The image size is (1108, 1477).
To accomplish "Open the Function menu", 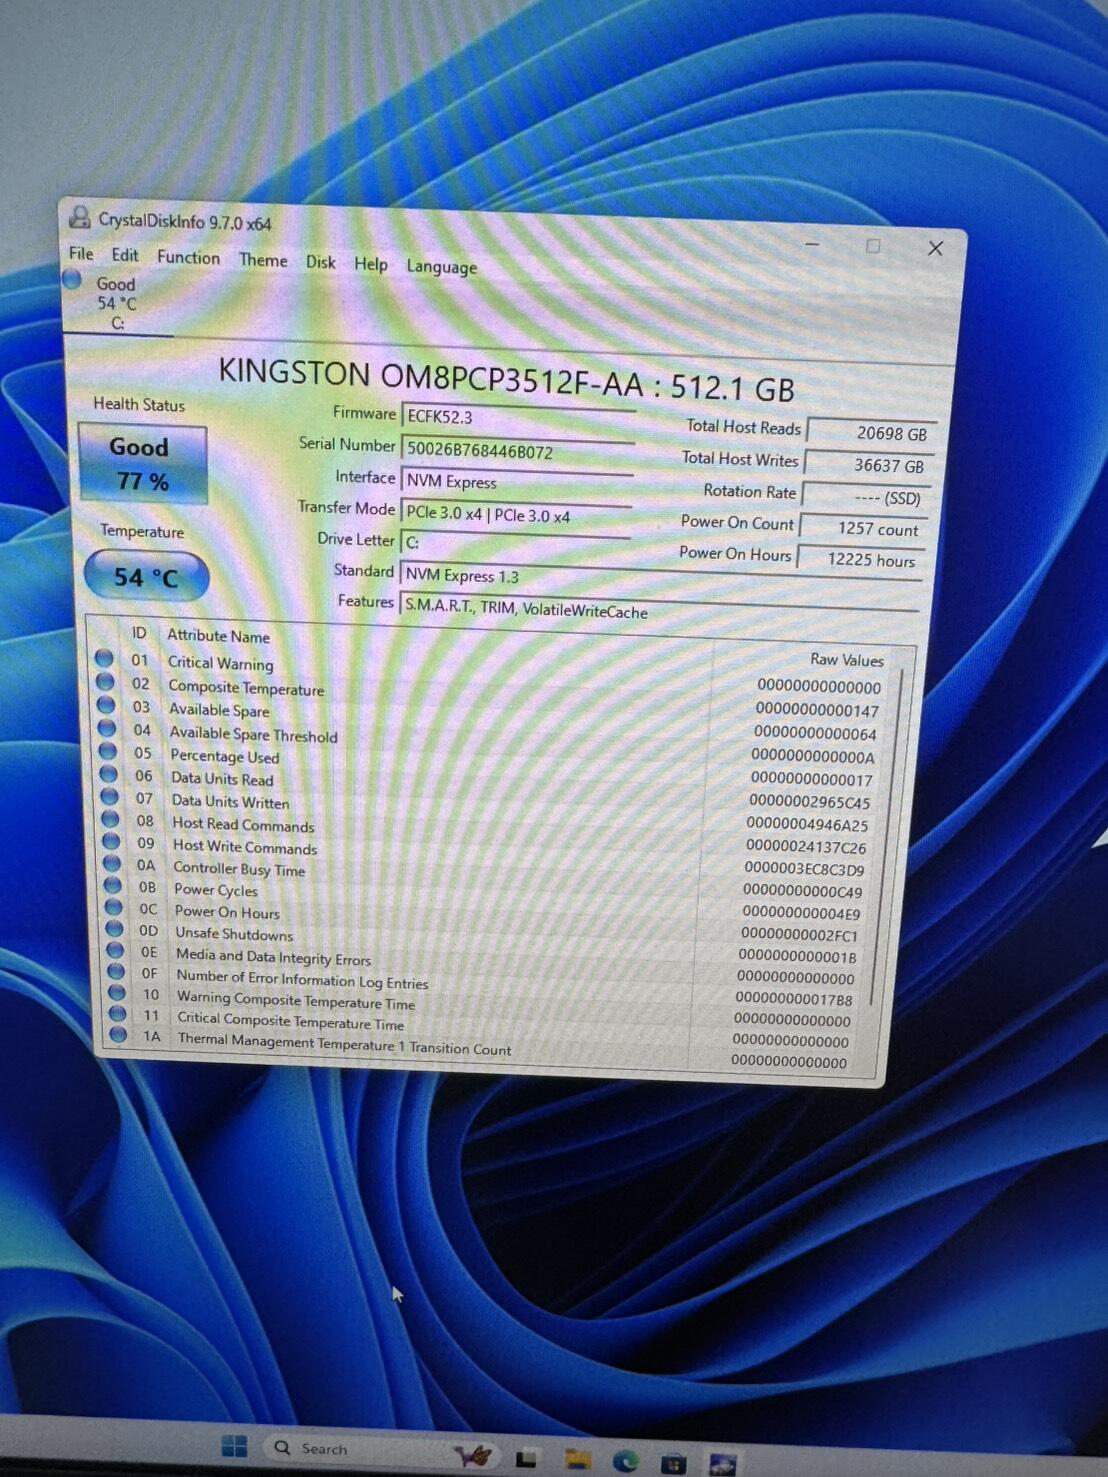I will coord(188,257).
